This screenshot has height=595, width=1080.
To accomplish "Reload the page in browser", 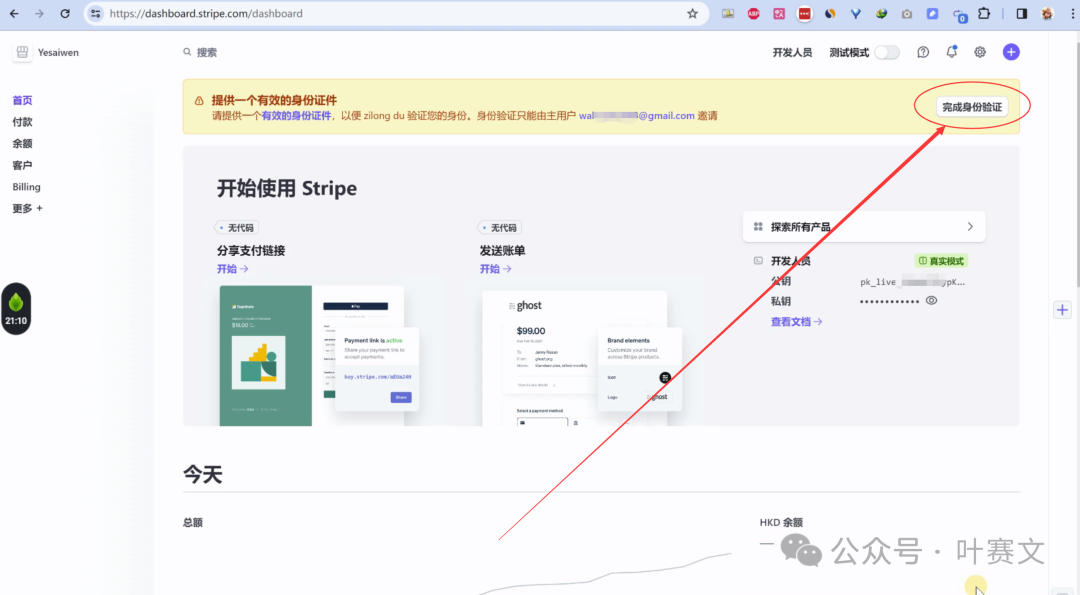I will click(x=65, y=14).
